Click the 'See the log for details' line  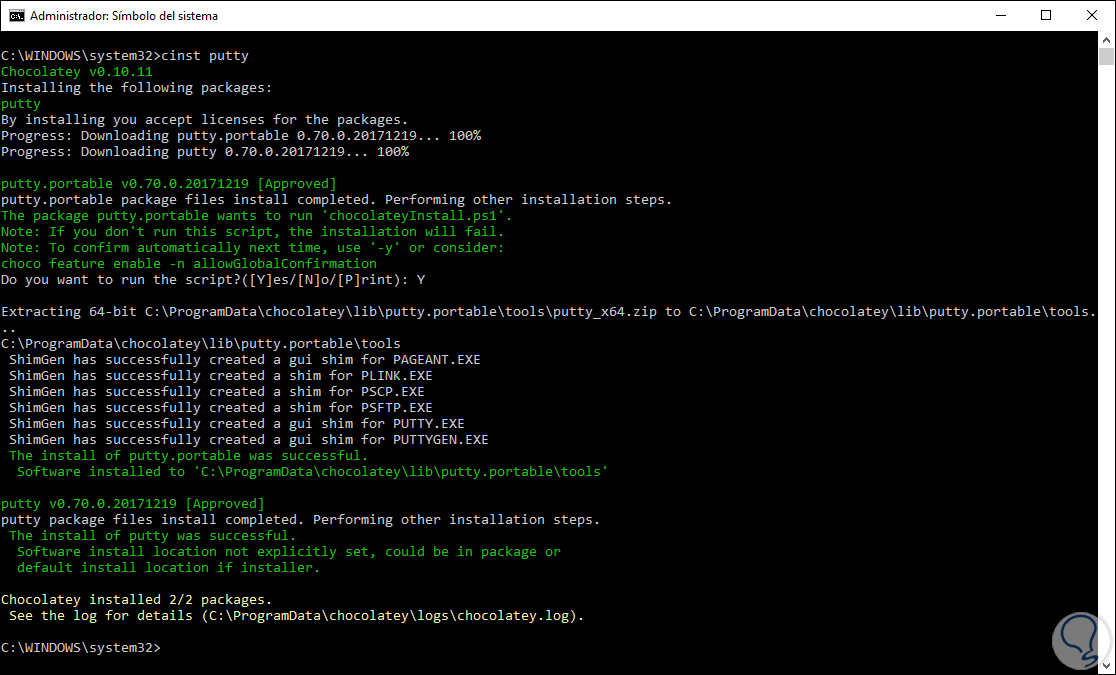coord(296,616)
